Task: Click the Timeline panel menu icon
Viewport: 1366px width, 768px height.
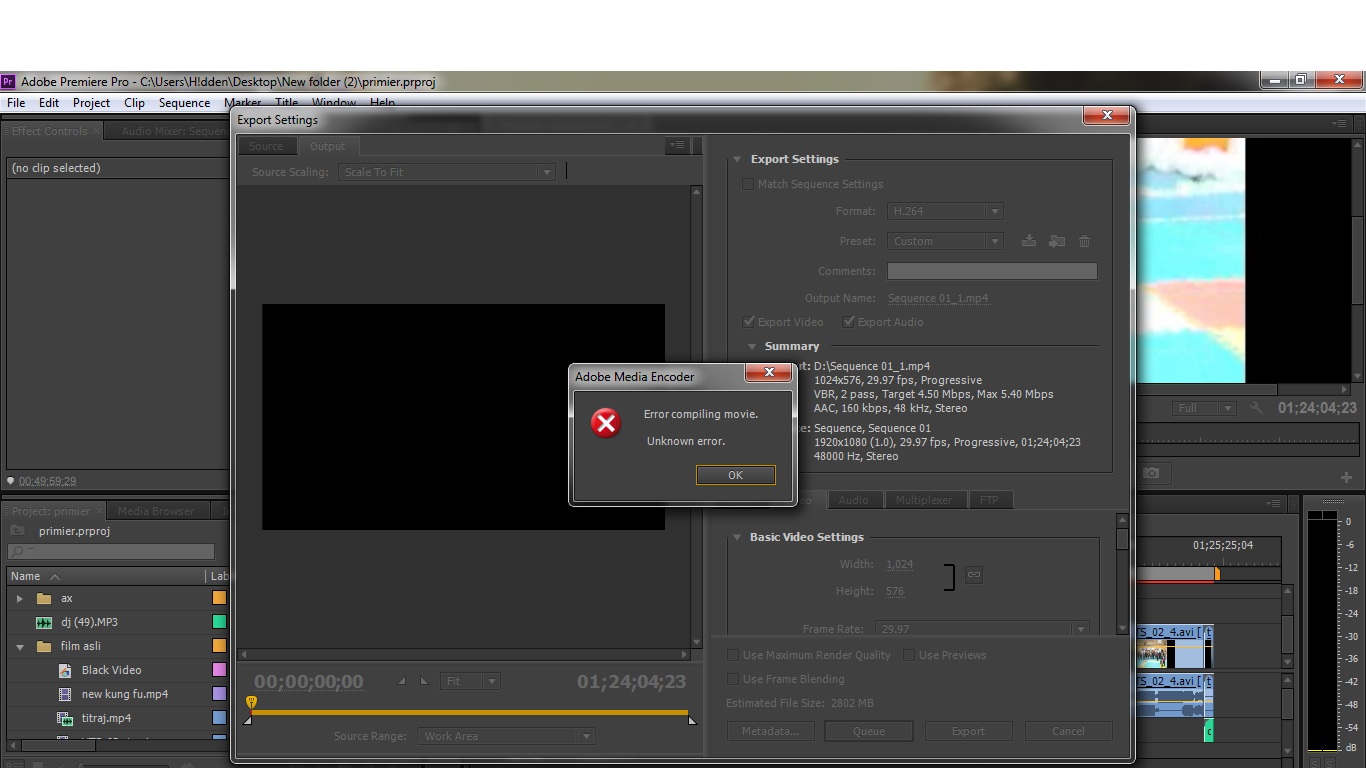Action: pos(1273,503)
